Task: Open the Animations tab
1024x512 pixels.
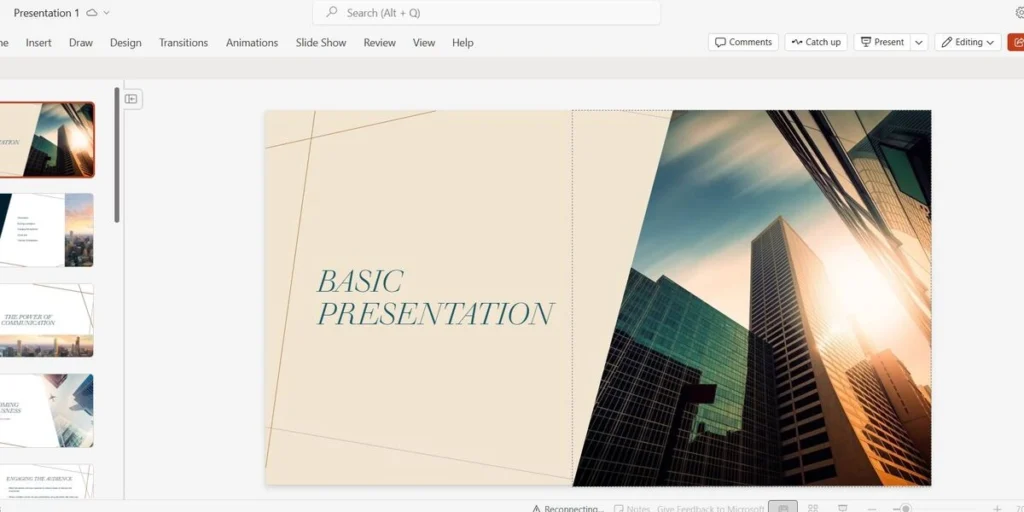Action: pyautogui.click(x=252, y=42)
